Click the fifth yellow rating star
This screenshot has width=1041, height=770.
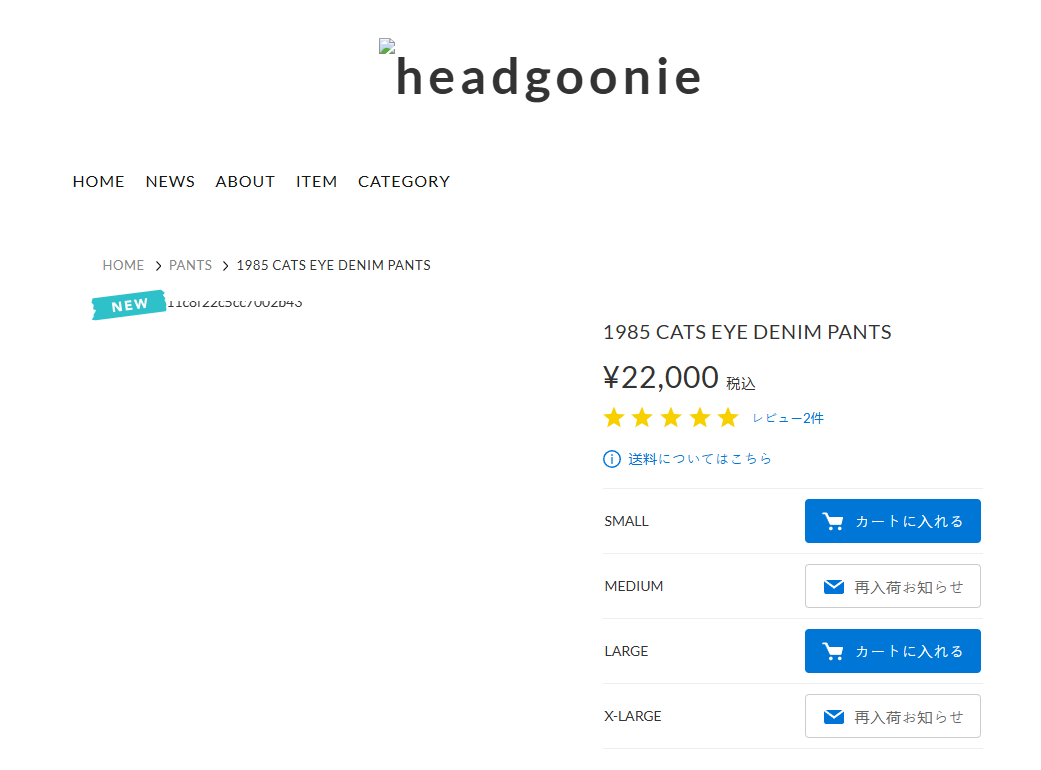728,418
